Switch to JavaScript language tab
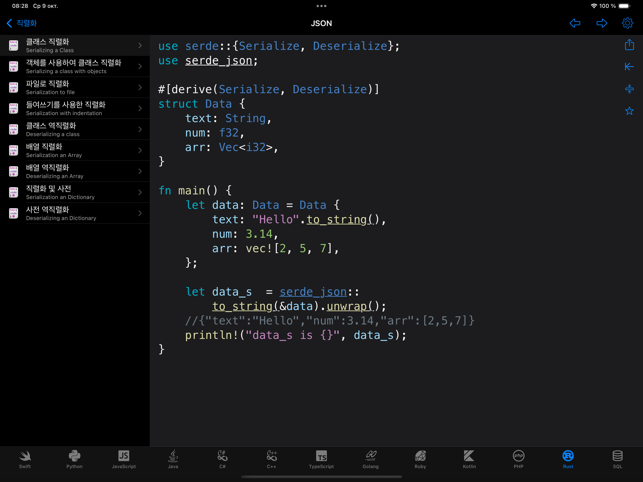Screen dimensions: 643x482 pyautogui.click(x=124, y=459)
